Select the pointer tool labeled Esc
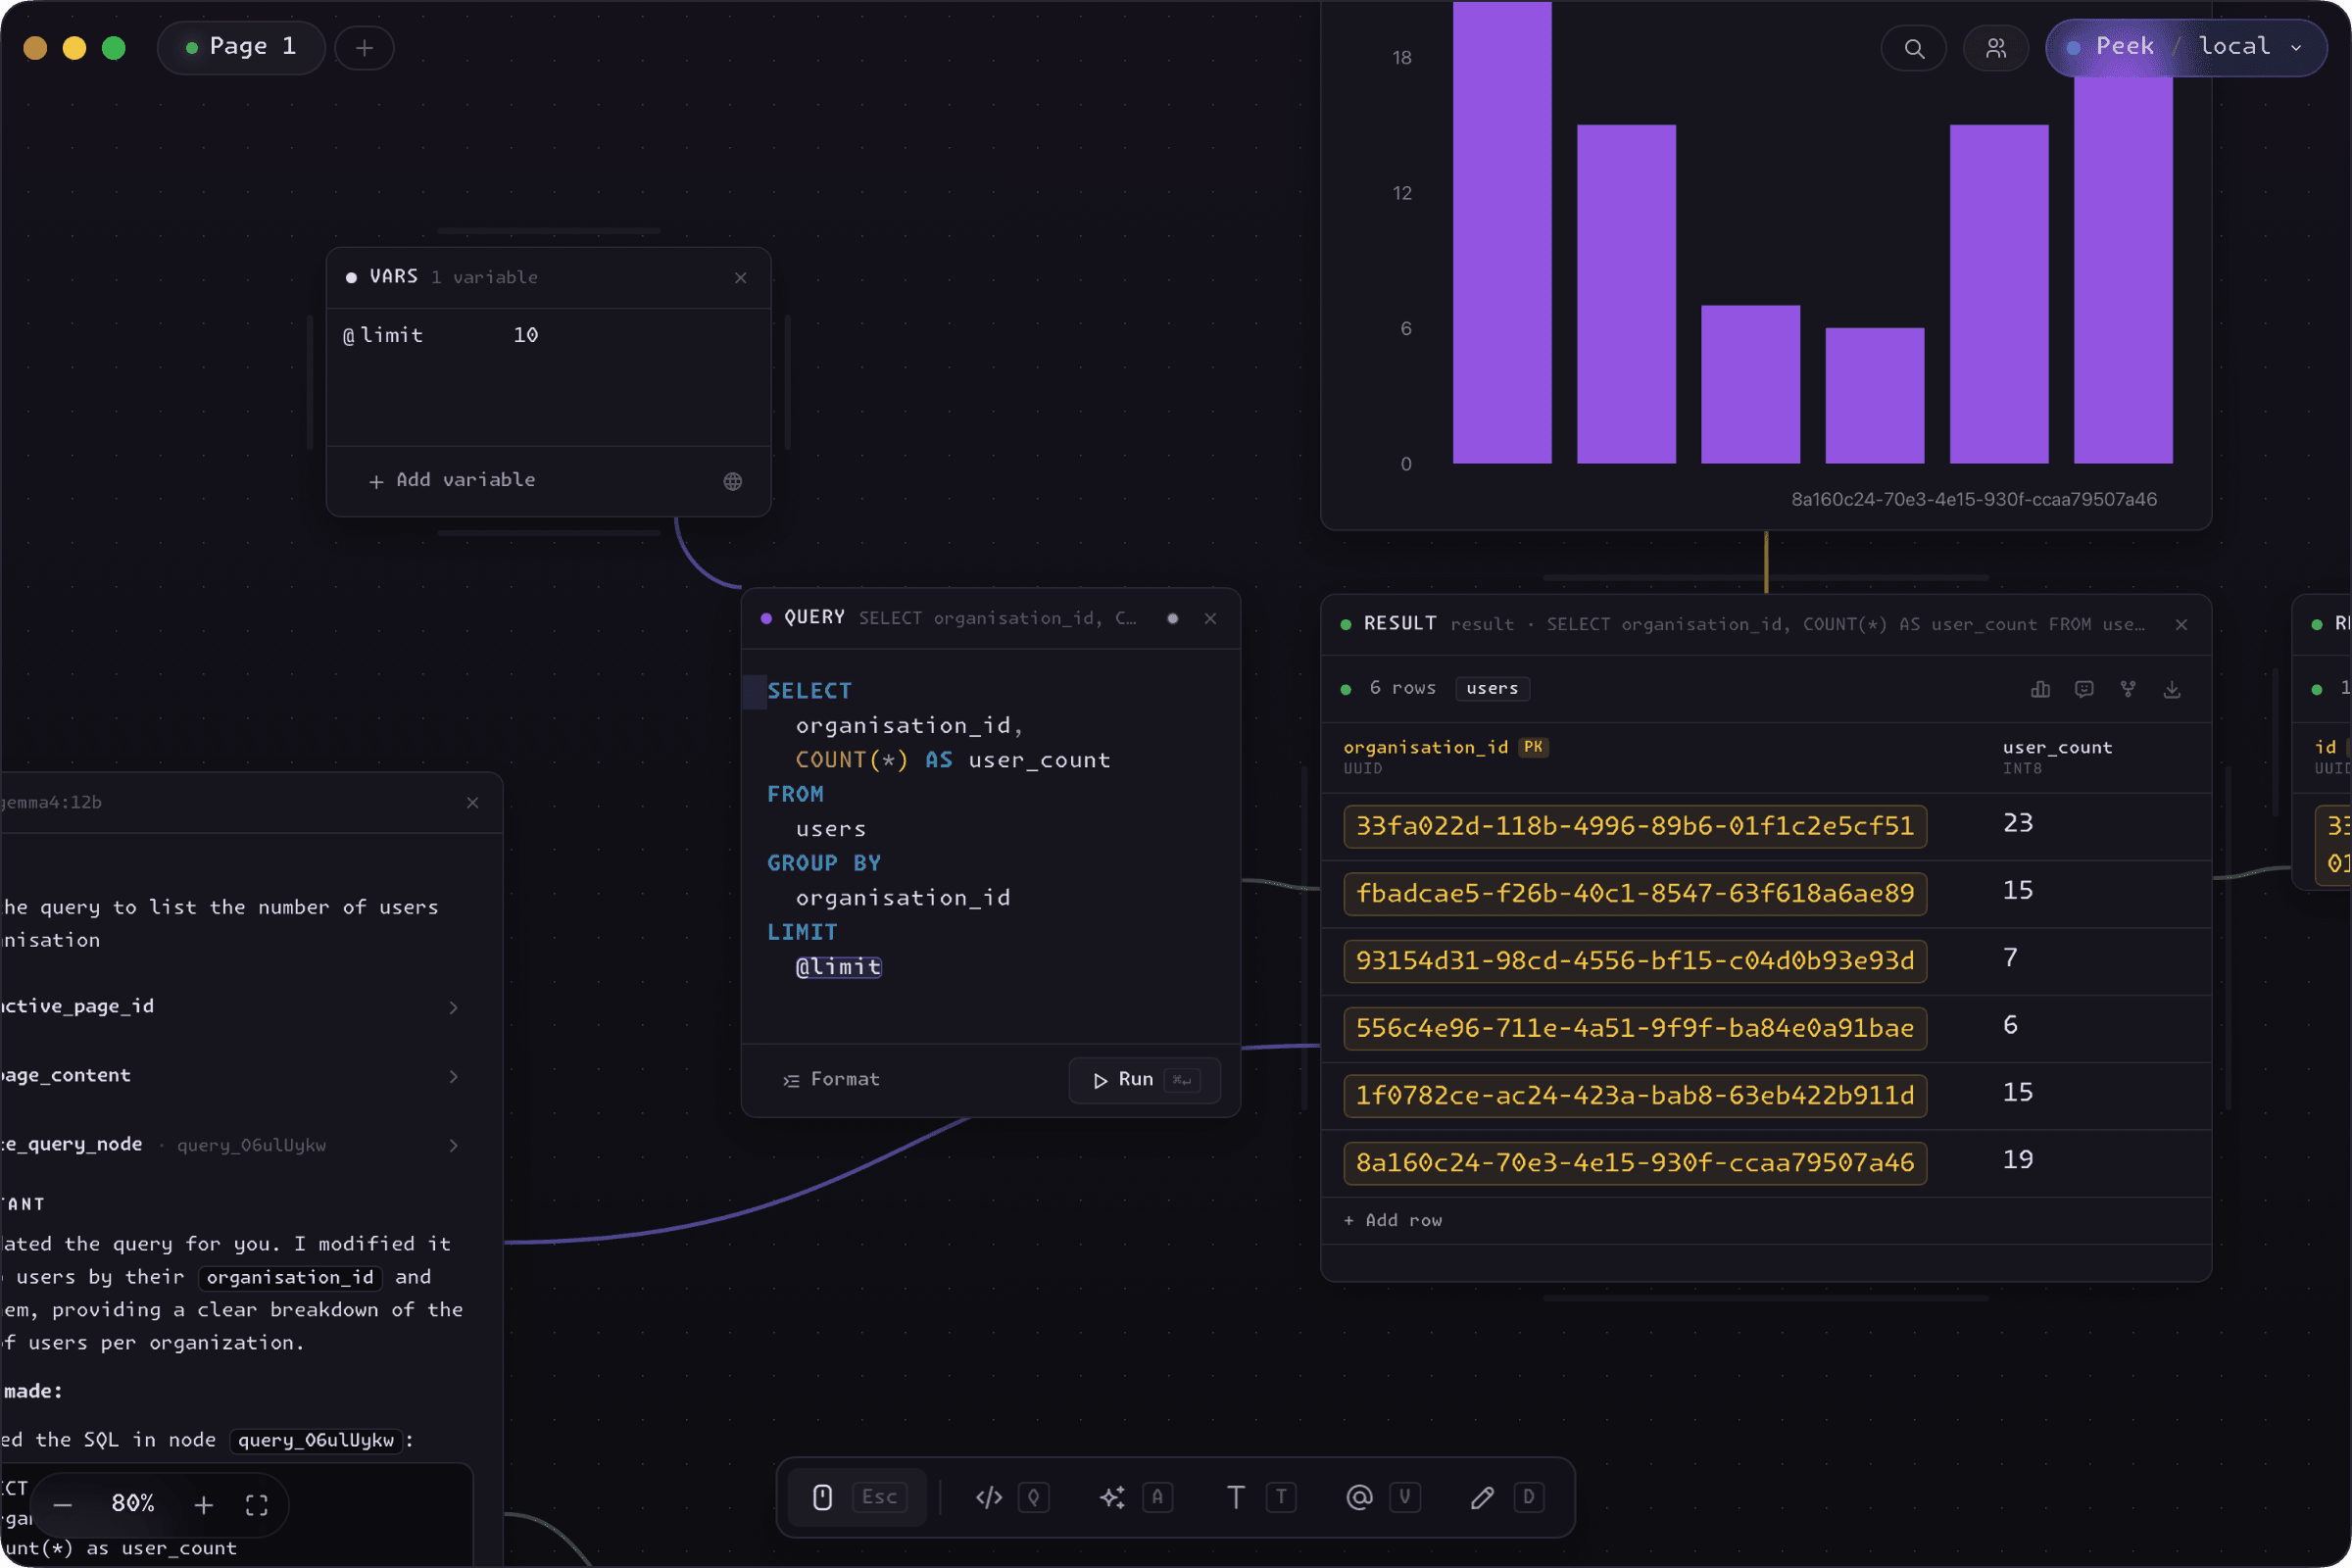This screenshot has height=1568, width=2352. [x=857, y=1497]
